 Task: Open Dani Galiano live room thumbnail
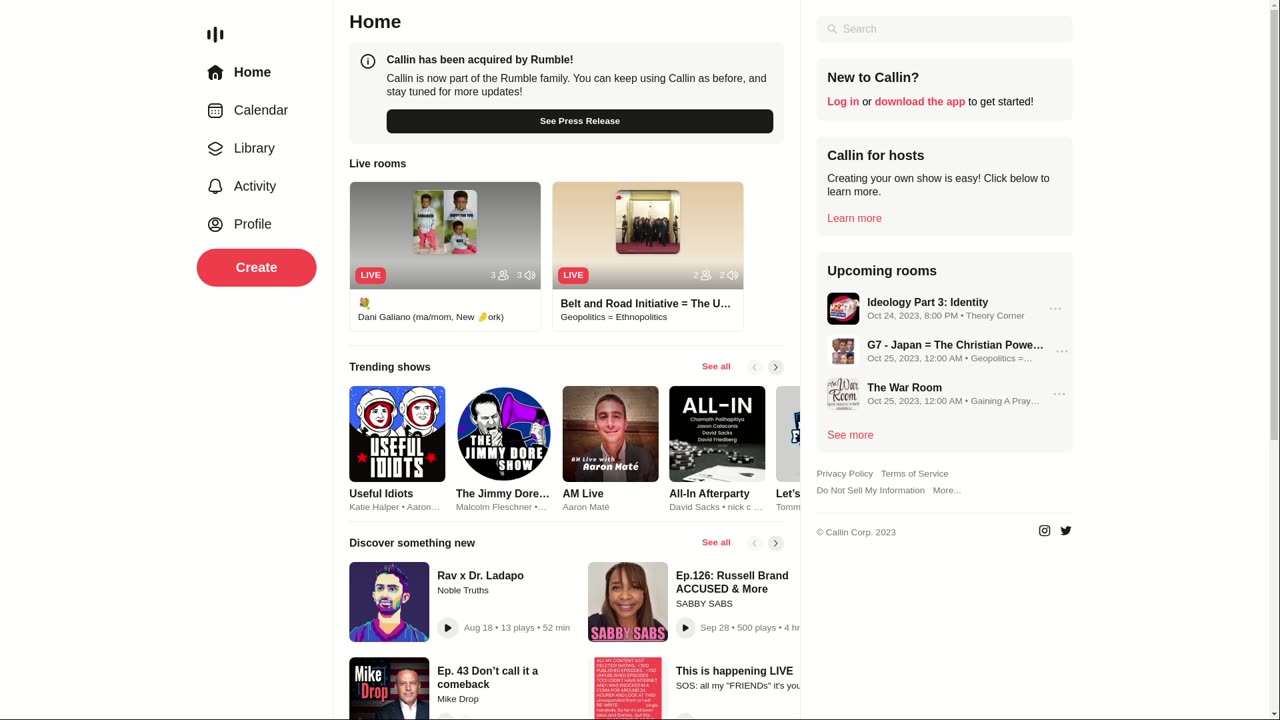445,236
